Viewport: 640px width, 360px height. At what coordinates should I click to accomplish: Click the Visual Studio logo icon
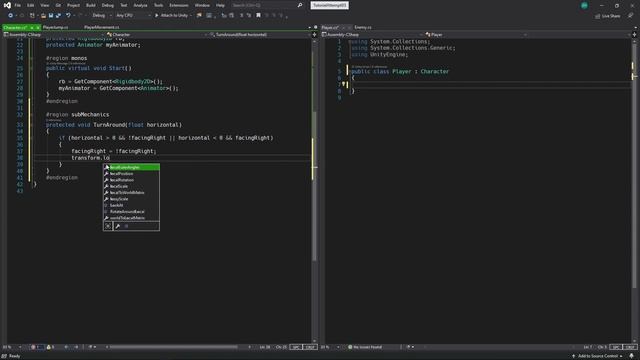[x=7, y=5]
